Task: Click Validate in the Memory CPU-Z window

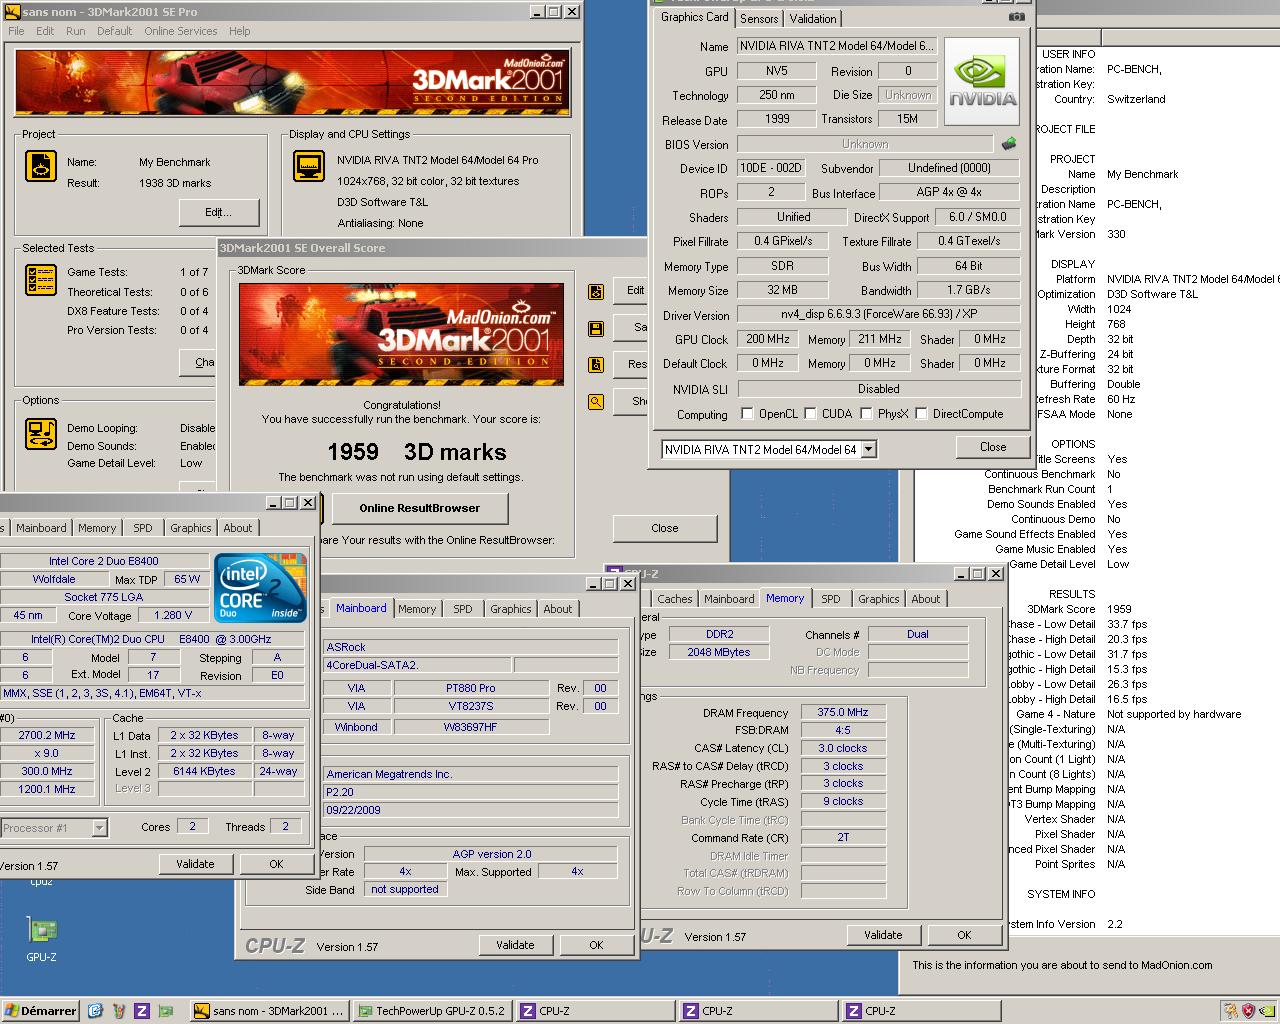Action: pyautogui.click(x=883, y=935)
